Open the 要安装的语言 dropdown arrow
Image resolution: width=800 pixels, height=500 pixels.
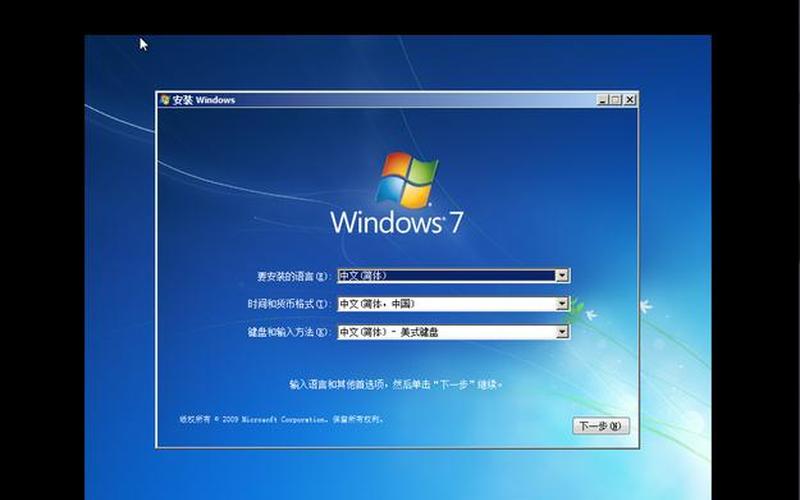[x=562, y=276]
